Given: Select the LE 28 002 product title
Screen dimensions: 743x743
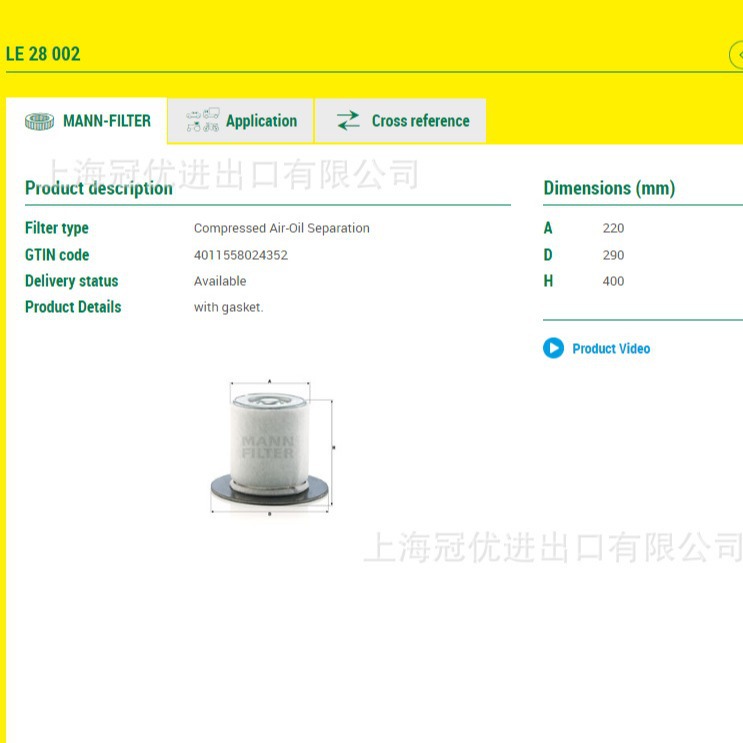Looking at the screenshot, I should (43, 54).
